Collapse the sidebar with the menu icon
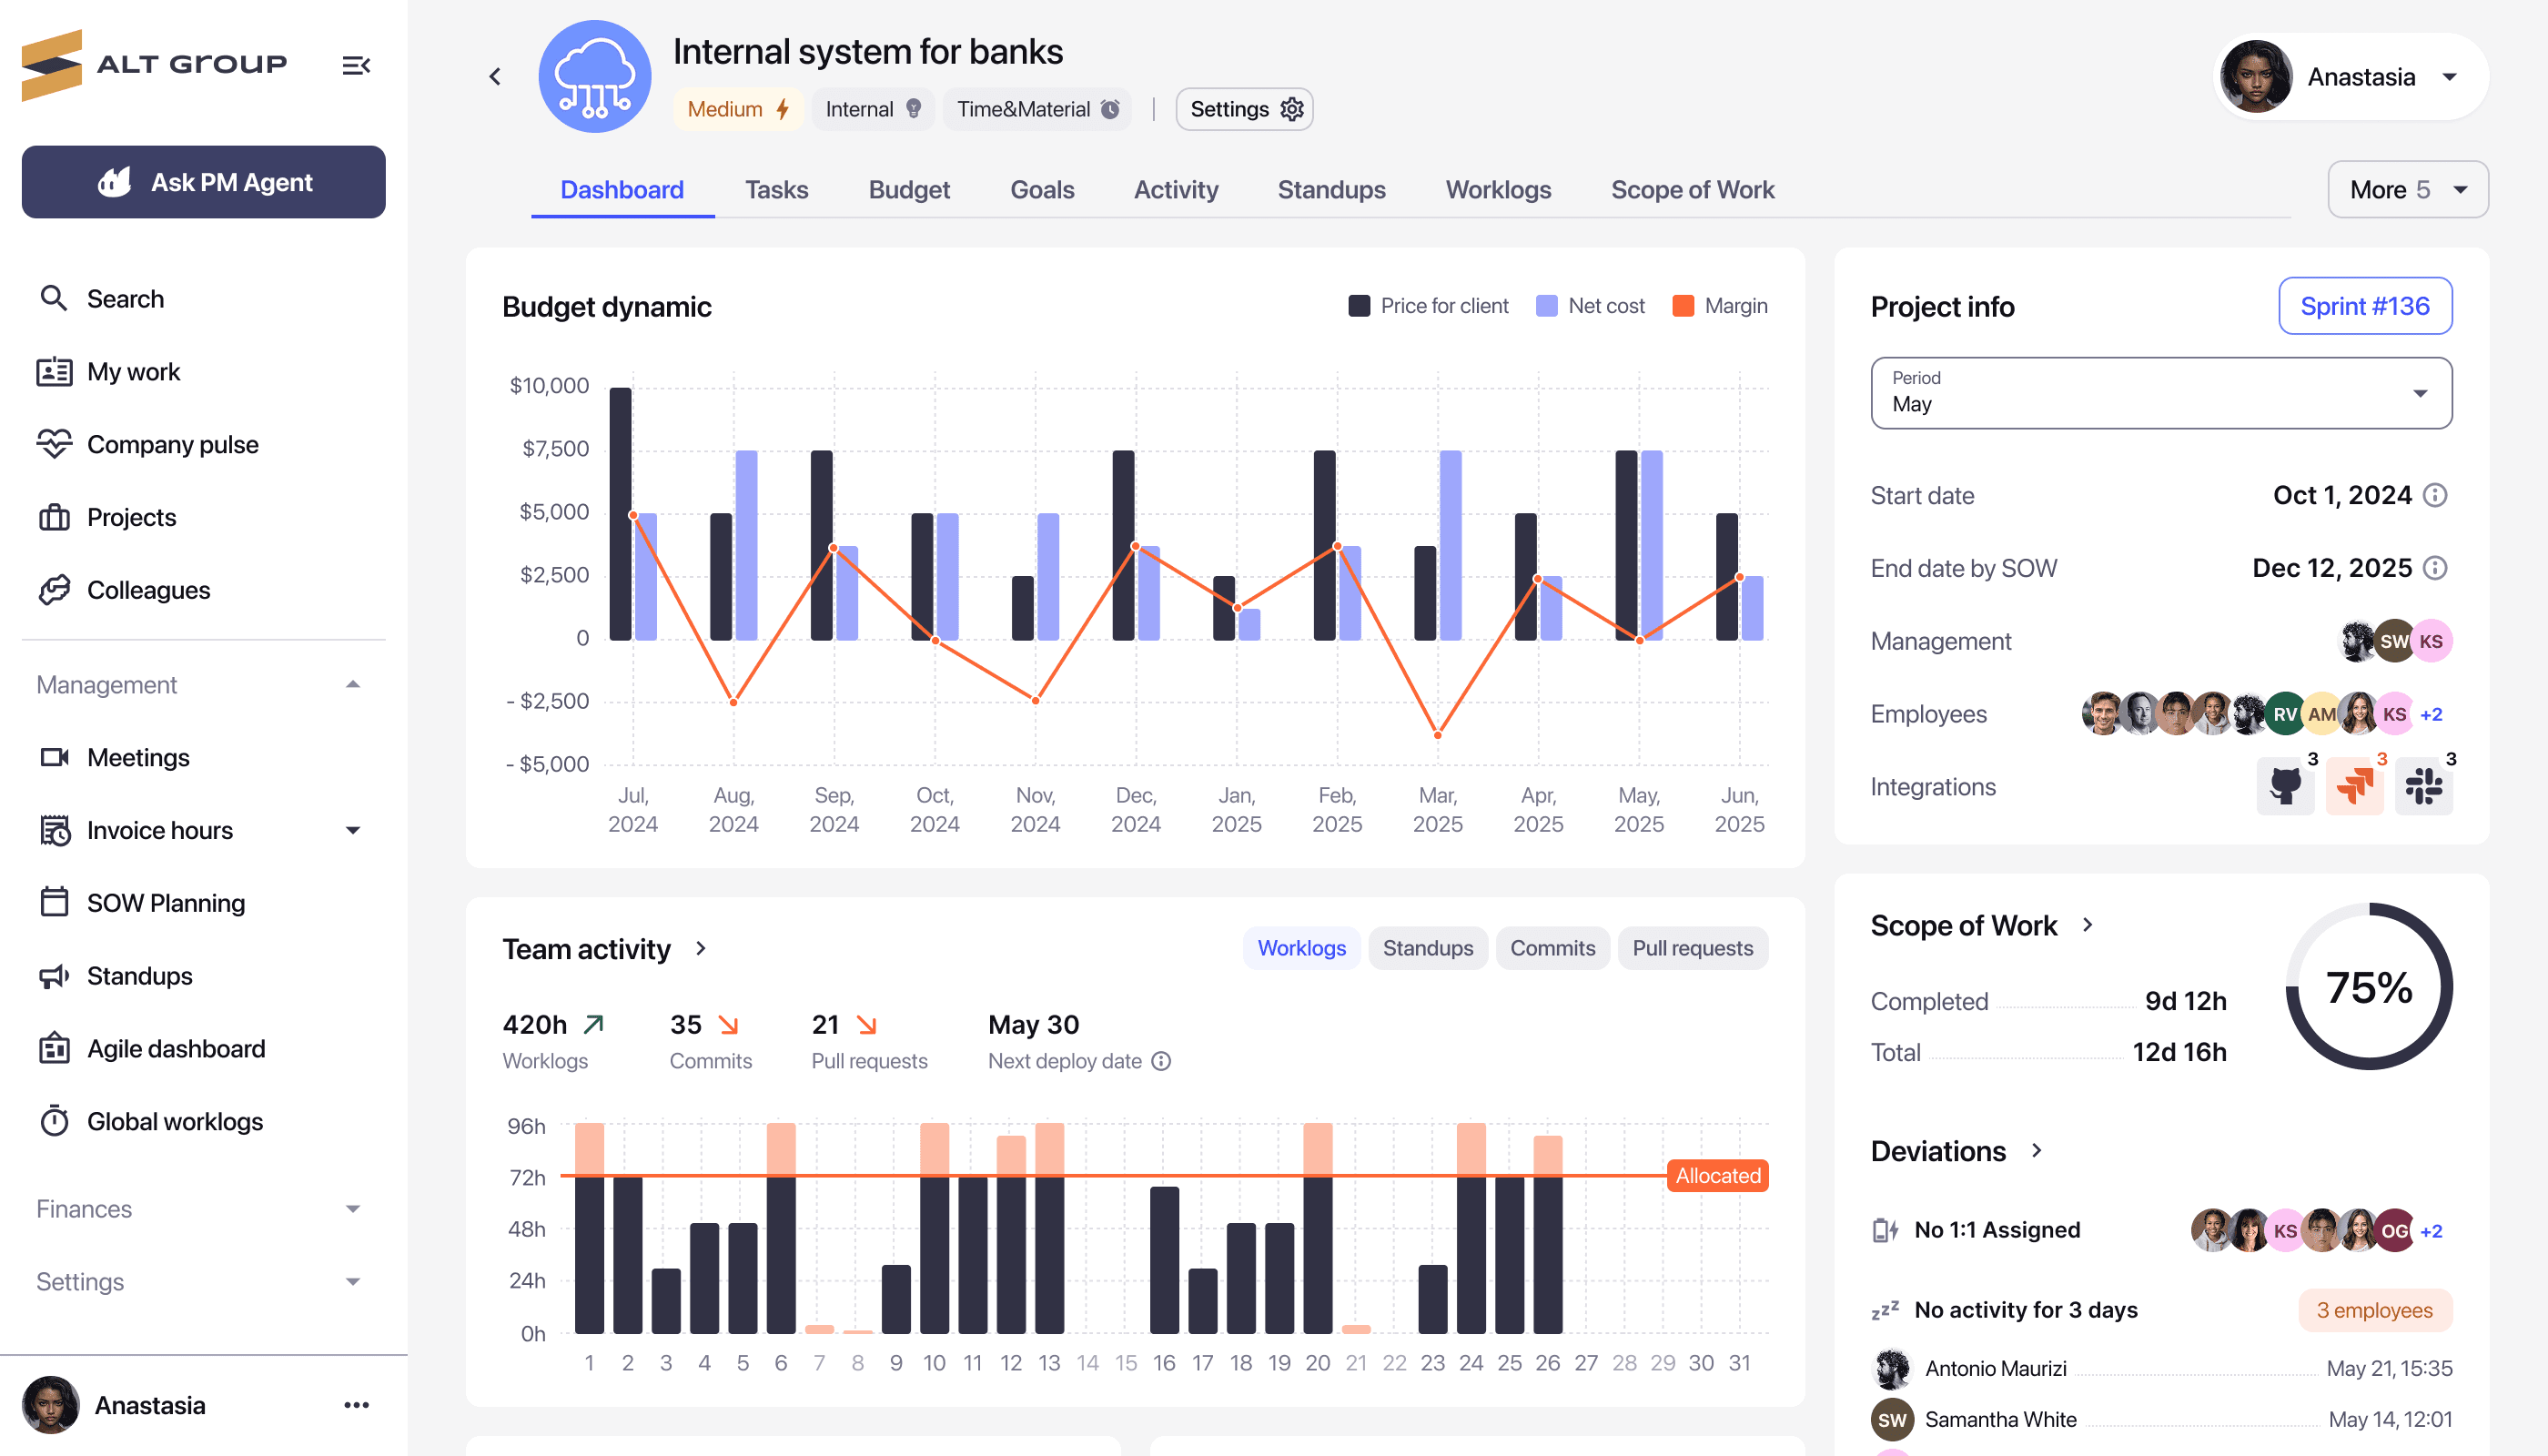This screenshot has height=1456, width=2548. point(356,66)
